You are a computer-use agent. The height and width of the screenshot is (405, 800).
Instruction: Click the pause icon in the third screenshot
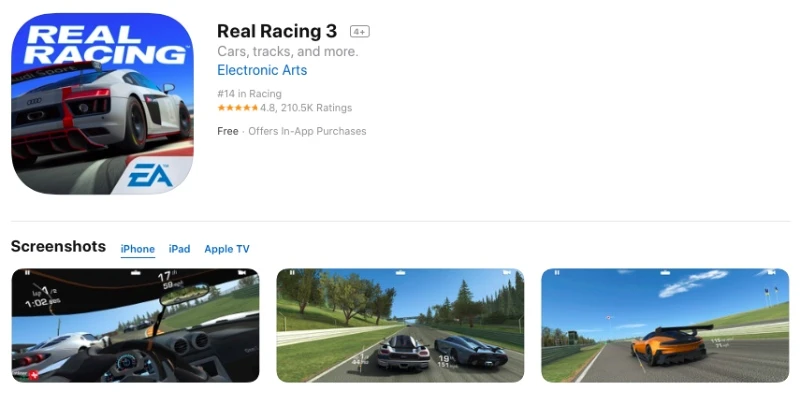click(557, 273)
